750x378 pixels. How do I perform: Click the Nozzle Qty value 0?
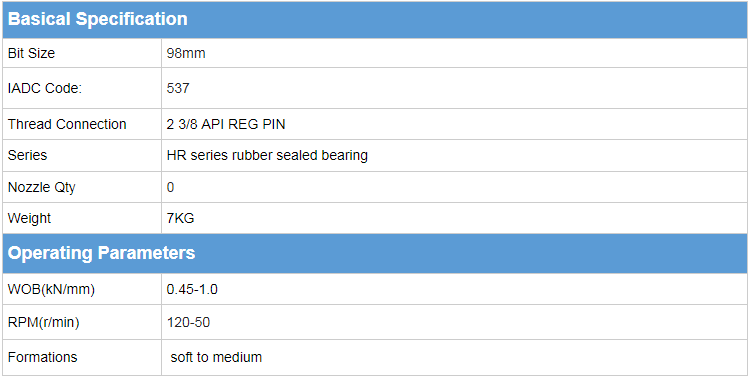[170, 187]
